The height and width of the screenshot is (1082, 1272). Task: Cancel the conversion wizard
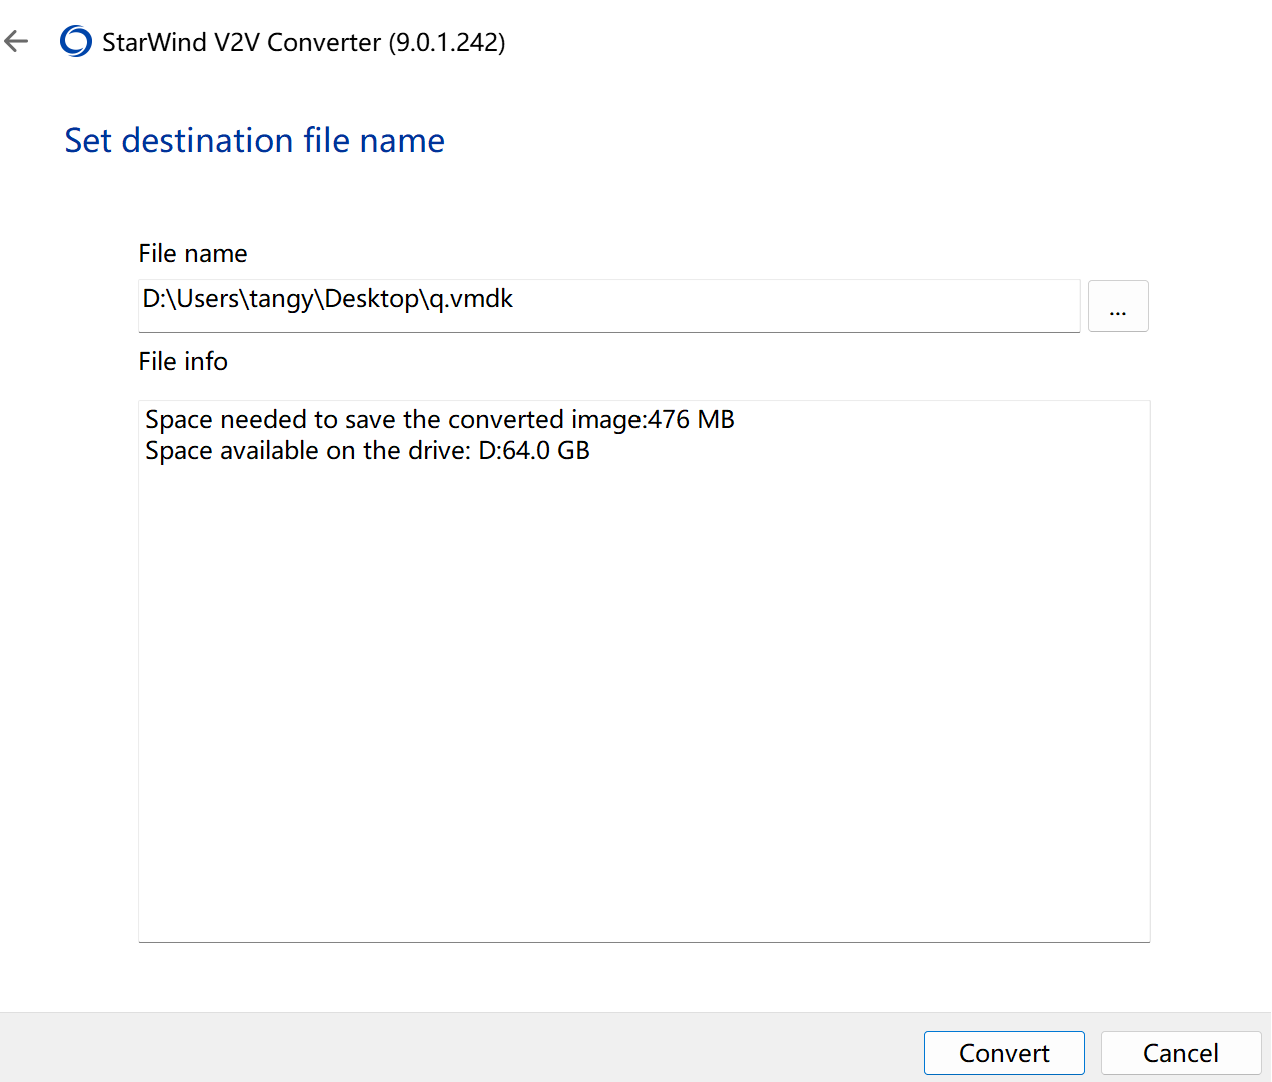tap(1181, 1053)
